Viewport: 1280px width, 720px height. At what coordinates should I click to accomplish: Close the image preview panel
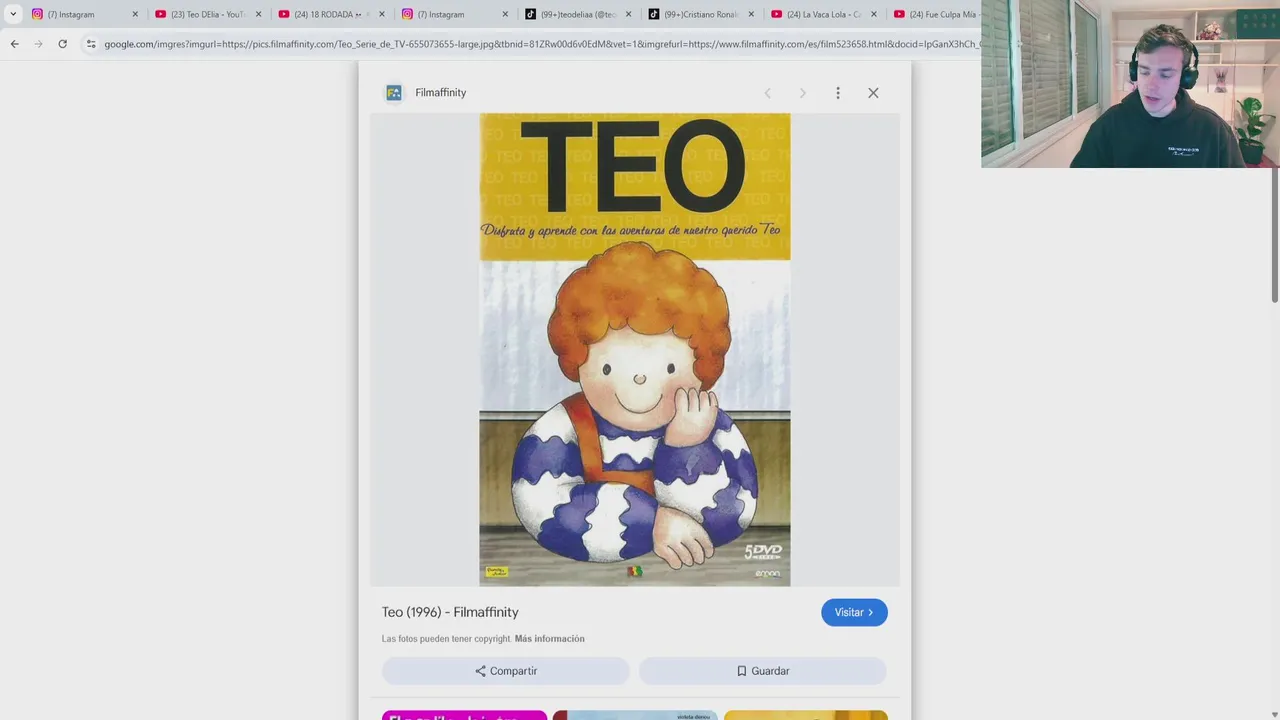tap(873, 93)
